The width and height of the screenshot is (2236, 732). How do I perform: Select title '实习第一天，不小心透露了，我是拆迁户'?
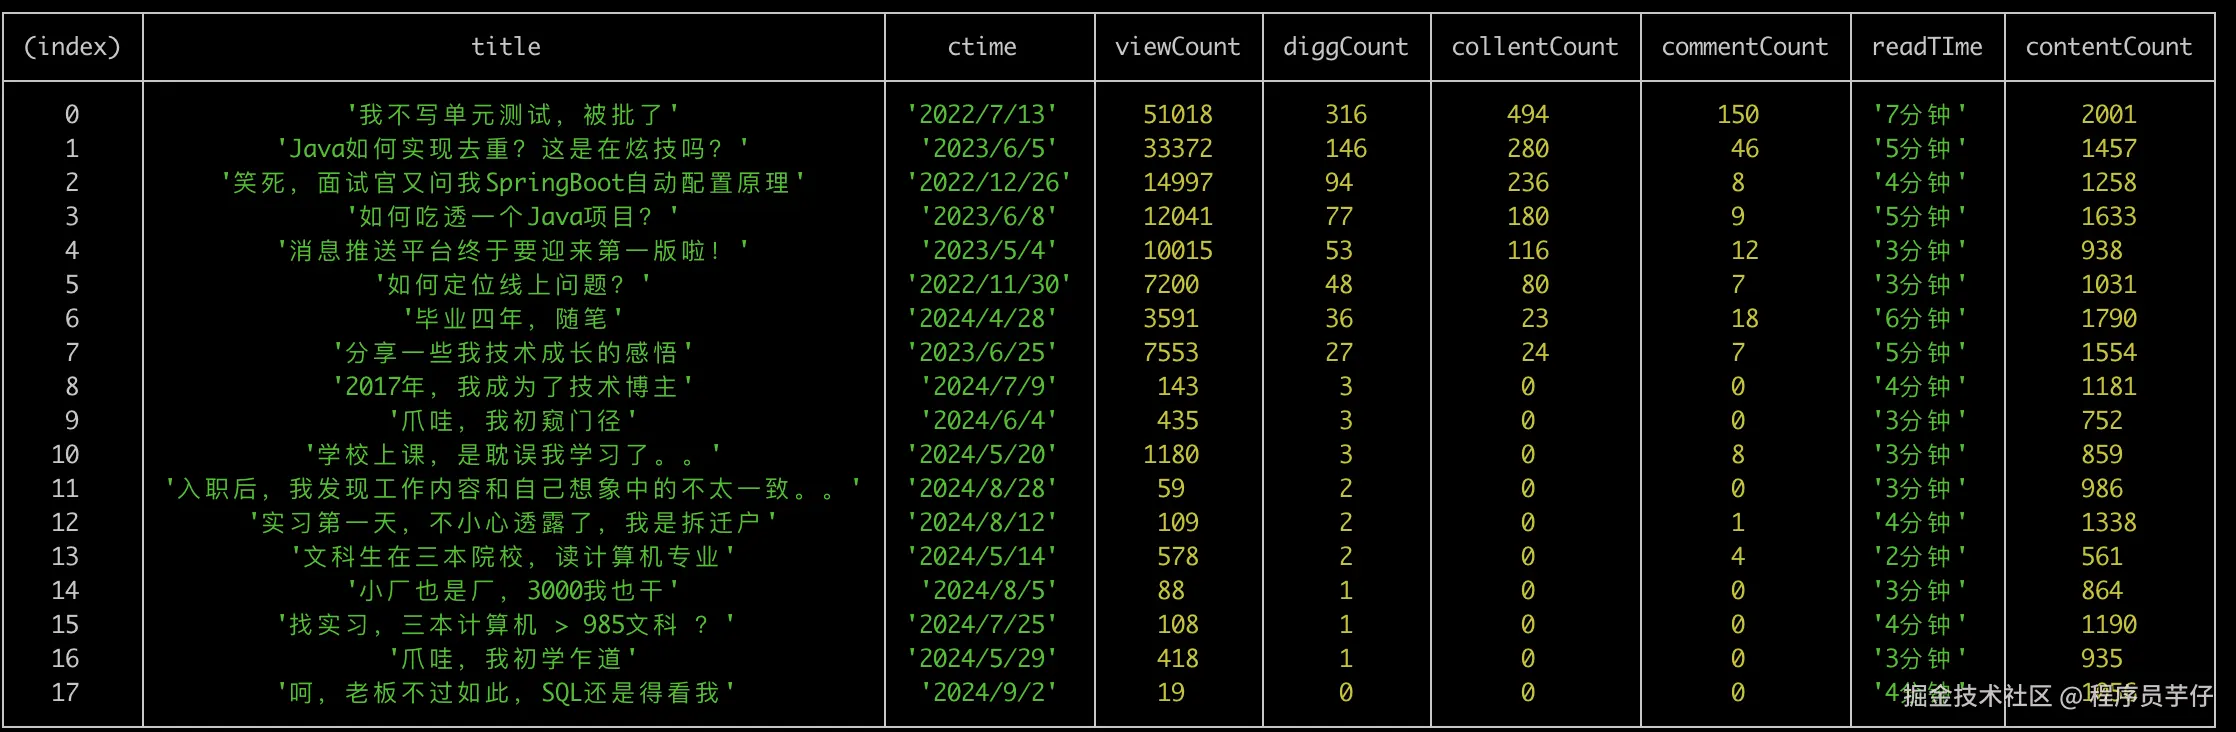coord(513,523)
